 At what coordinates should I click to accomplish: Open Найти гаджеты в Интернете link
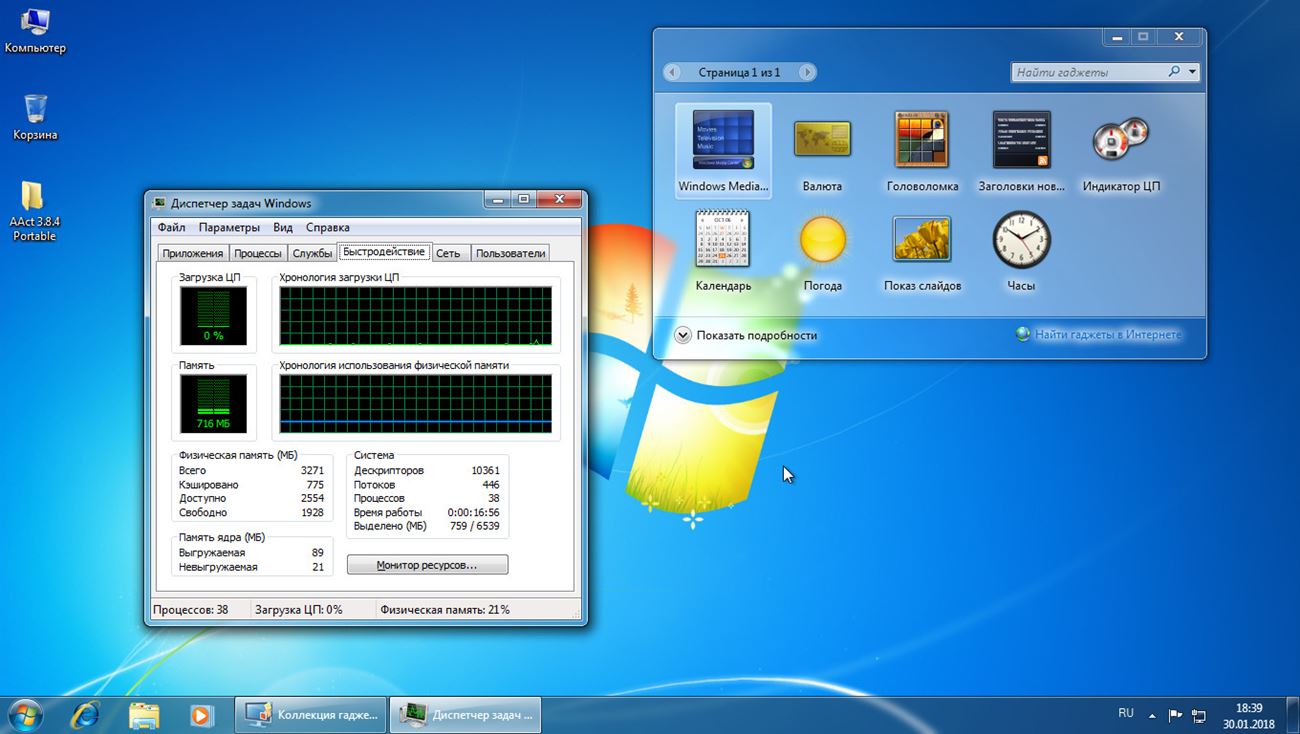pyautogui.click(x=1107, y=335)
